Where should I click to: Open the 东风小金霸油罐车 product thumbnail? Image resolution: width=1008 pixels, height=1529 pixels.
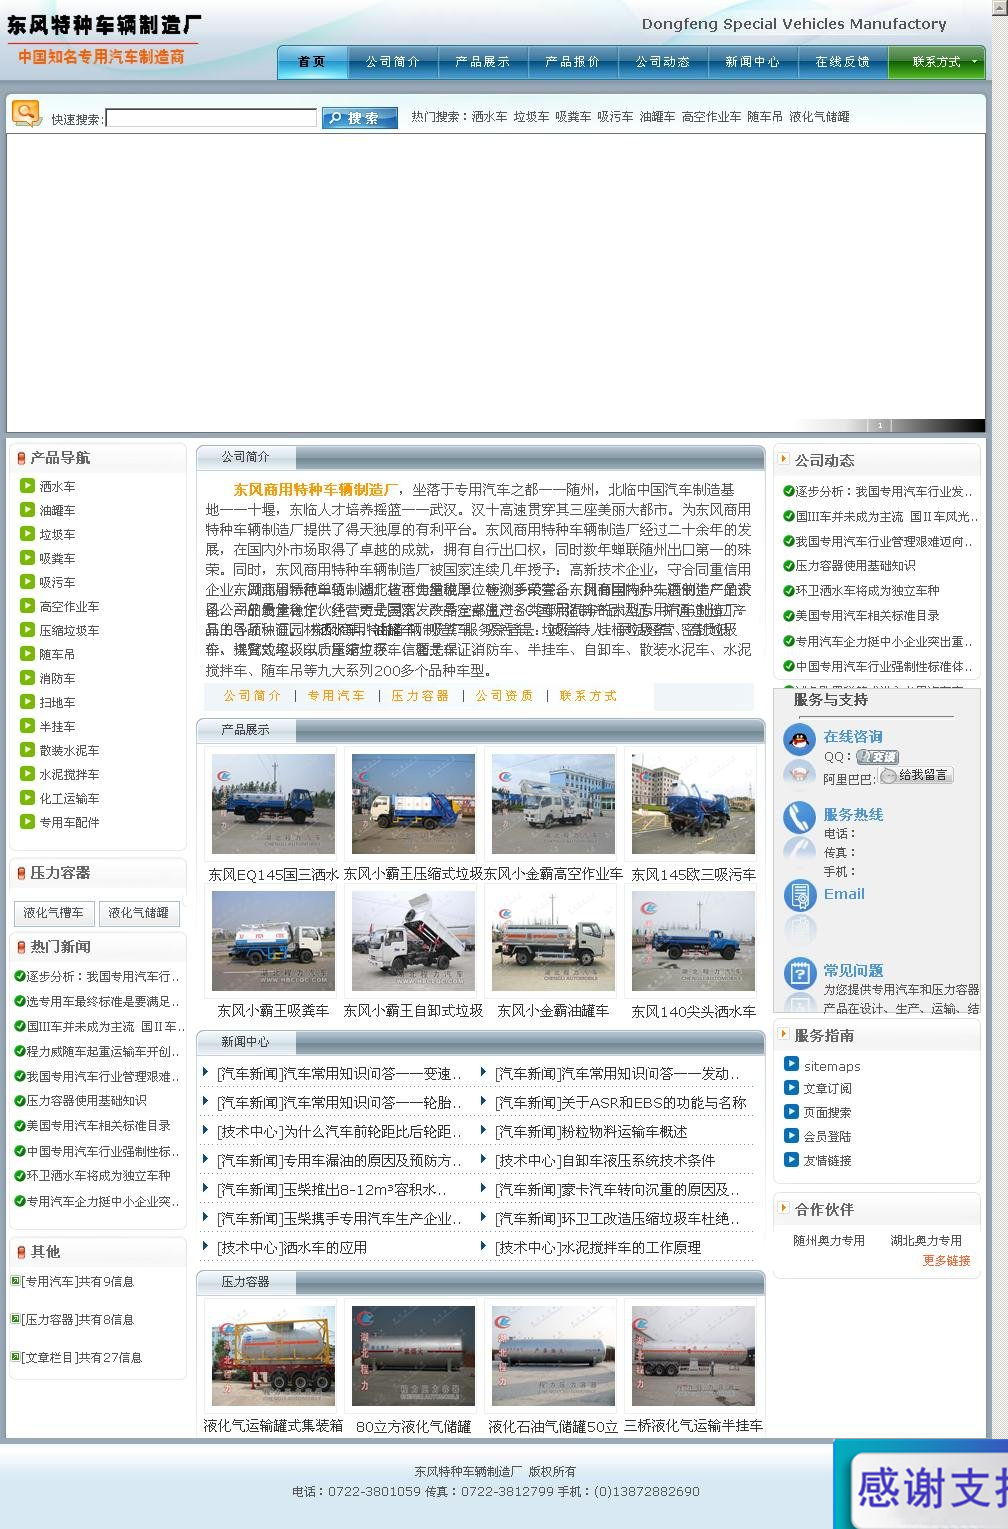coord(553,941)
